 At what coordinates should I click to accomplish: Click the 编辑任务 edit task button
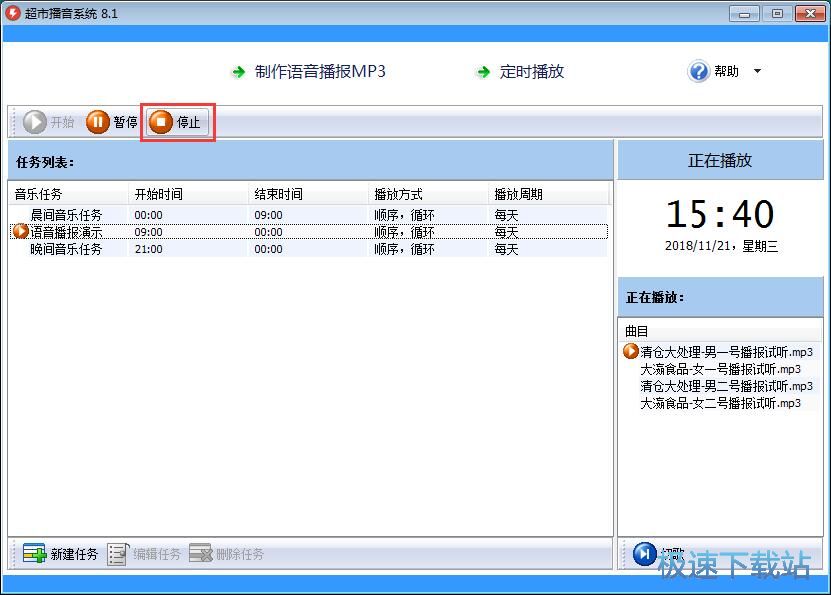(x=144, y=554)
